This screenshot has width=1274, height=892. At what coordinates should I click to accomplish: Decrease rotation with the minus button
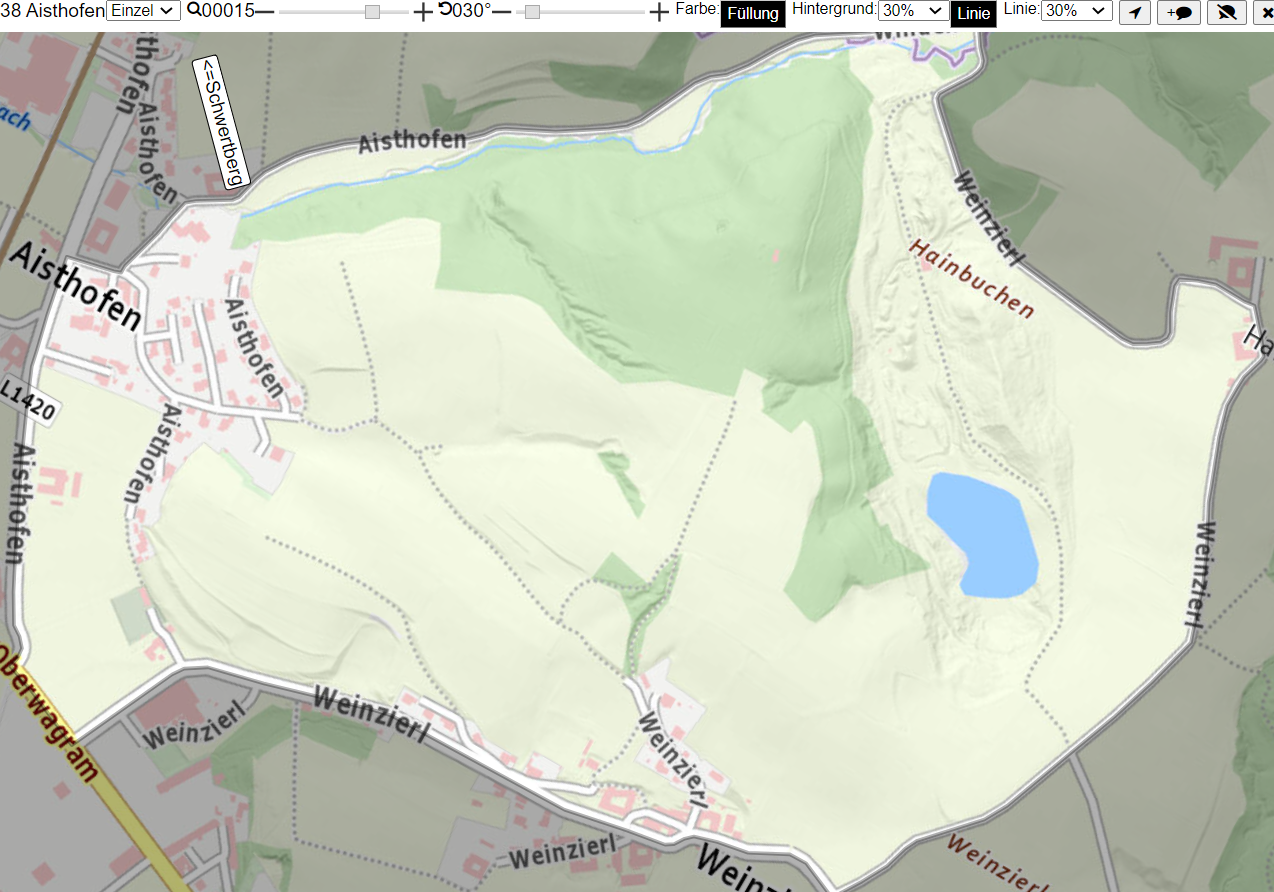point(502,12)
